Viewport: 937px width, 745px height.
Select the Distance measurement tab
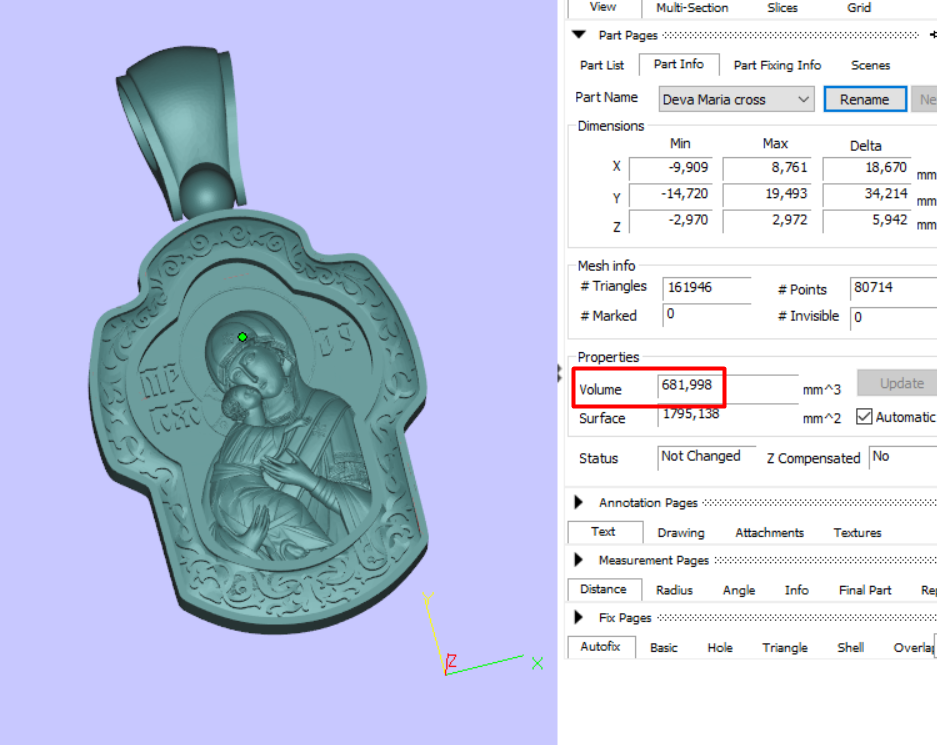(604, 589)
